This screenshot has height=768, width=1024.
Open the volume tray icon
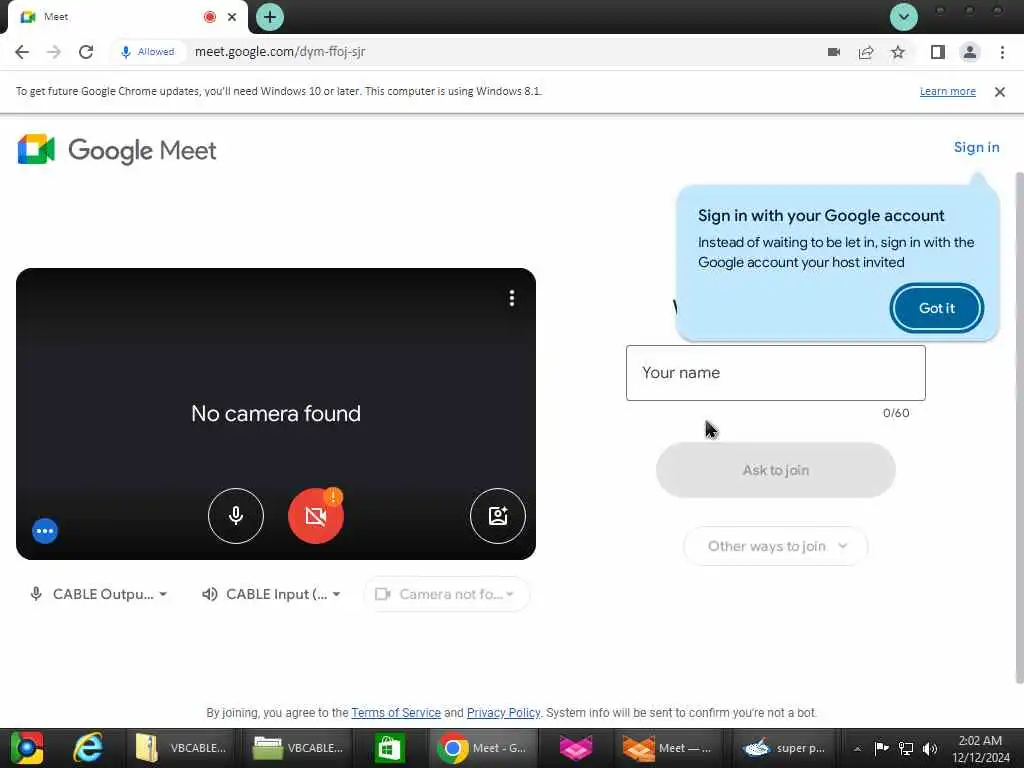[930, 748]
